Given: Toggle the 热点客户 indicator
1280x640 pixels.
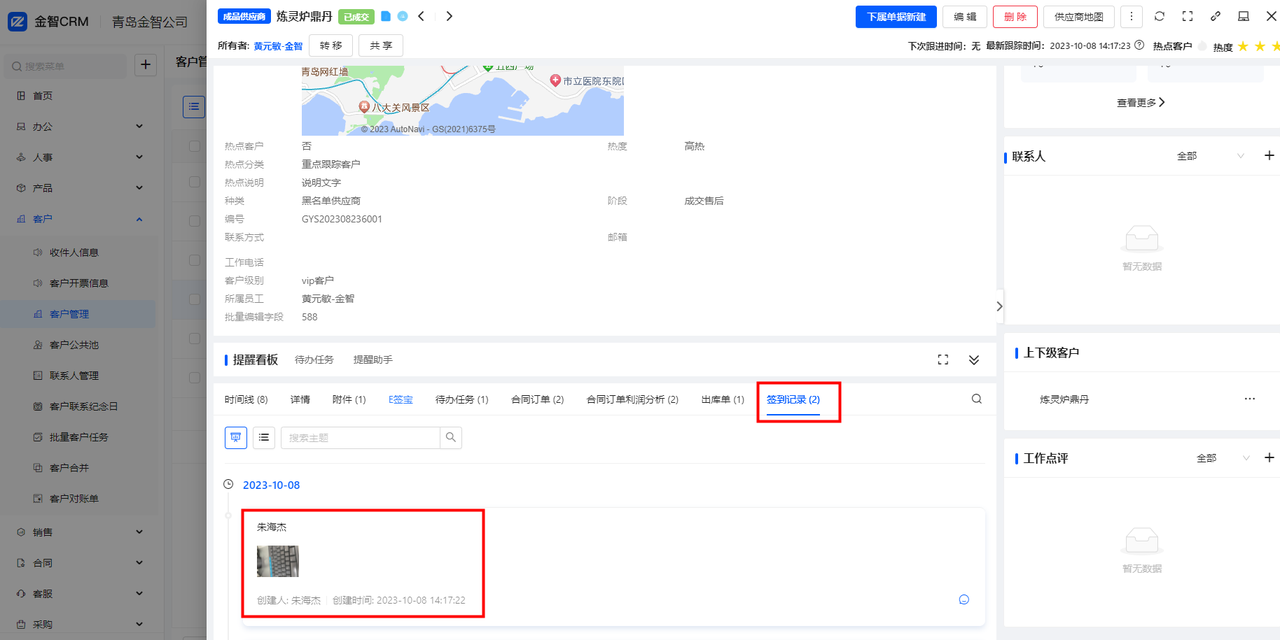Looking at the screenshot, I should (x=1200, y=46).
